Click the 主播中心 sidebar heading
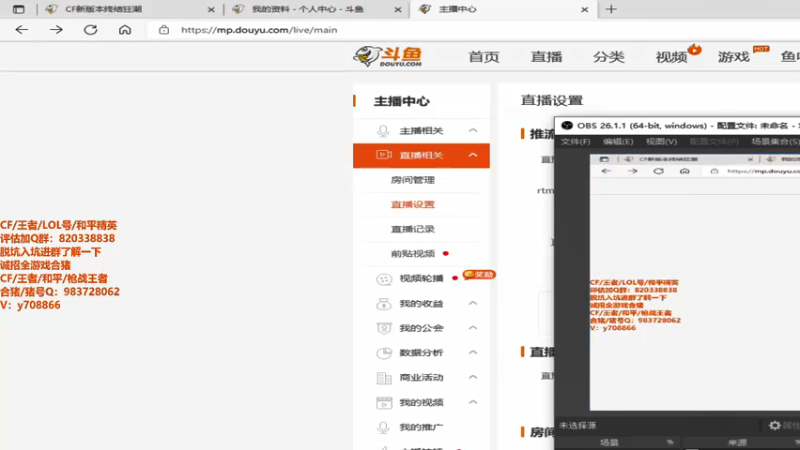The height and width of the screenshot is (450, 800). pos(402,102)
